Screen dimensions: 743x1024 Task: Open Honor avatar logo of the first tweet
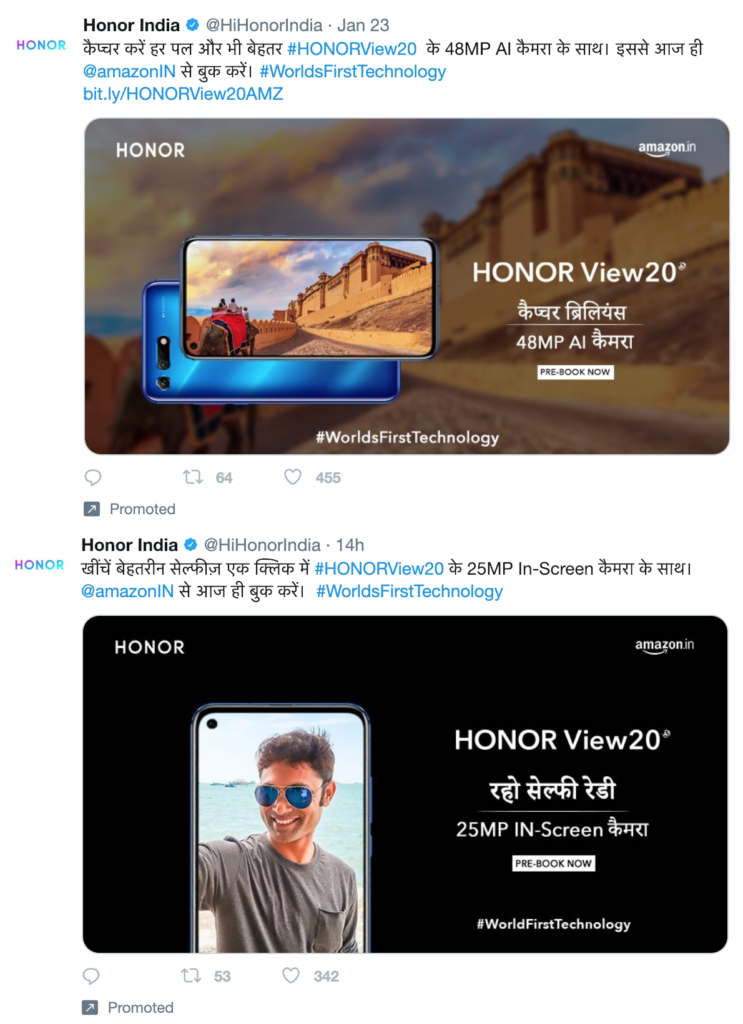41,45
